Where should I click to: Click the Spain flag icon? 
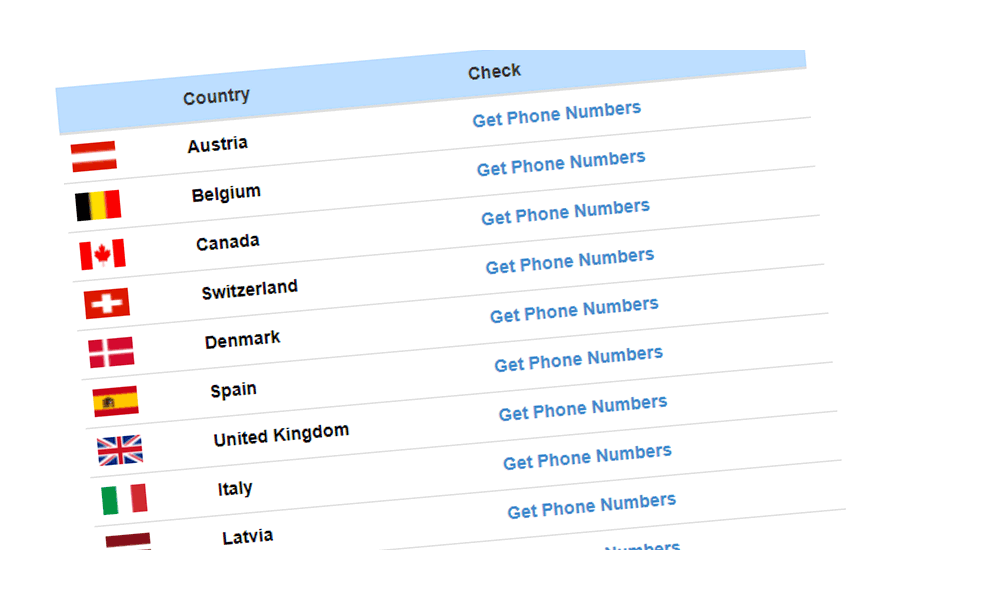[115, 401]
